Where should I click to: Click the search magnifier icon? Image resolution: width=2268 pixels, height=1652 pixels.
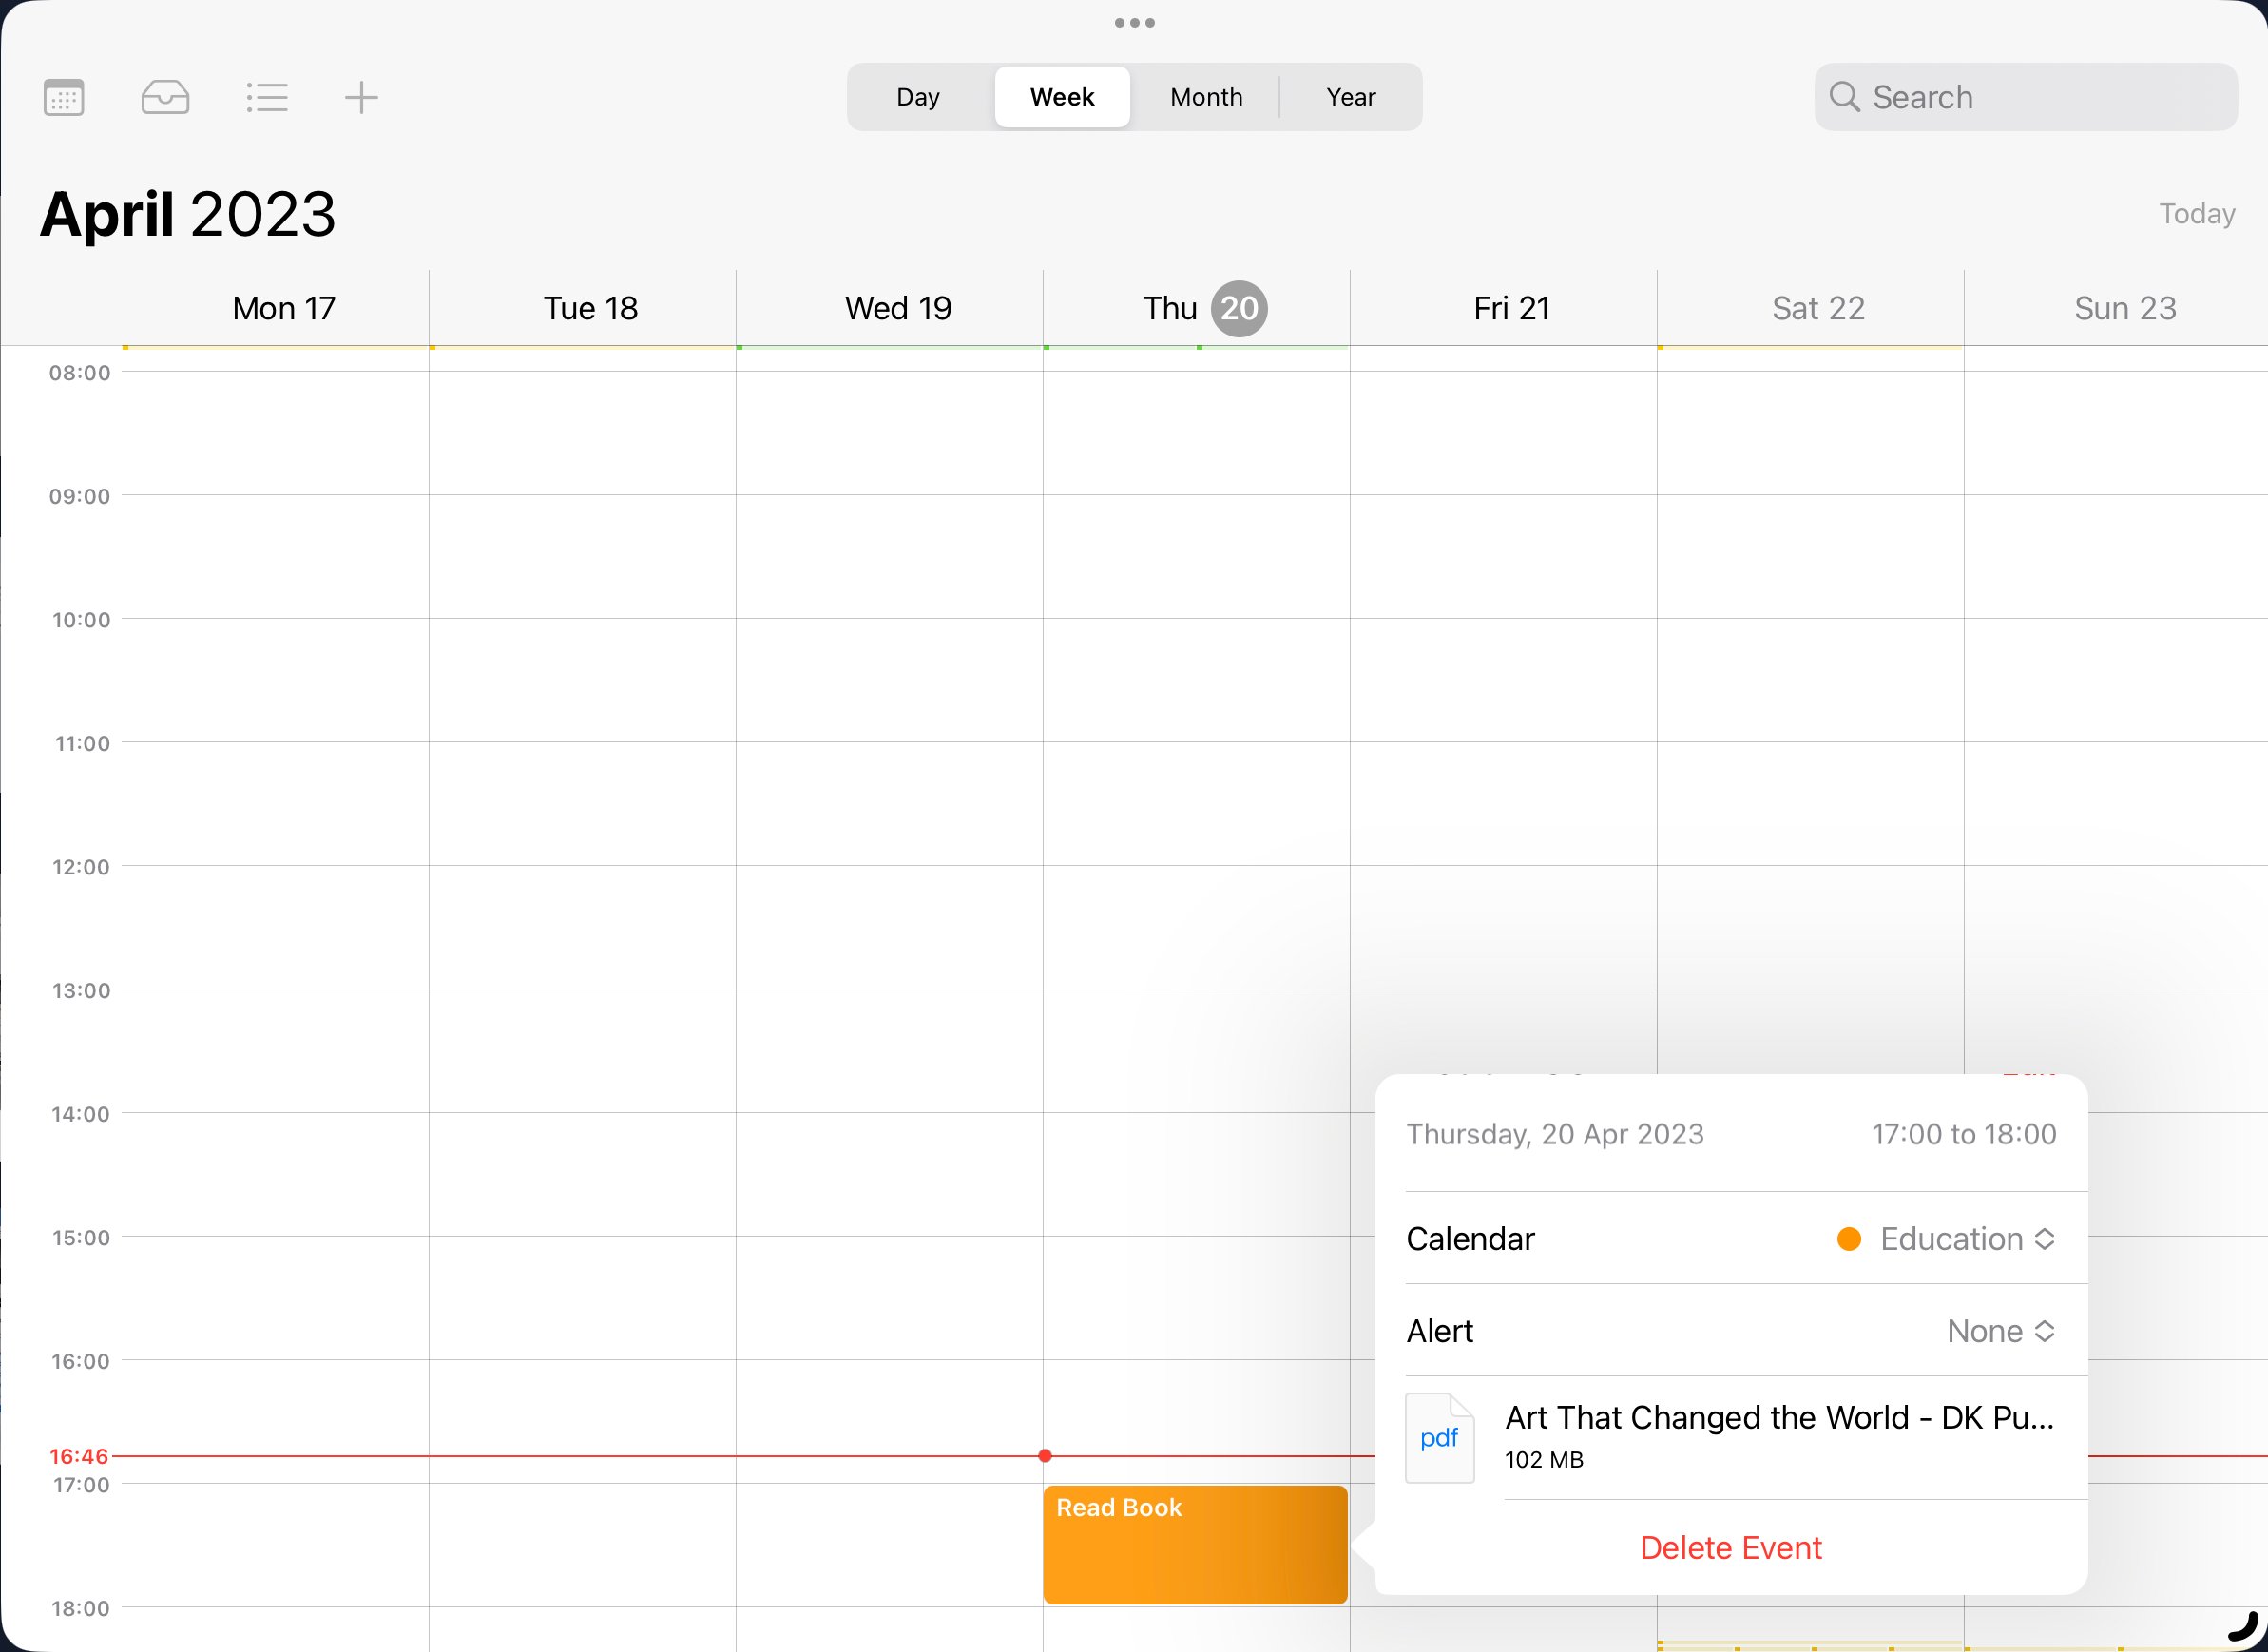click(x=1844, y=97)
